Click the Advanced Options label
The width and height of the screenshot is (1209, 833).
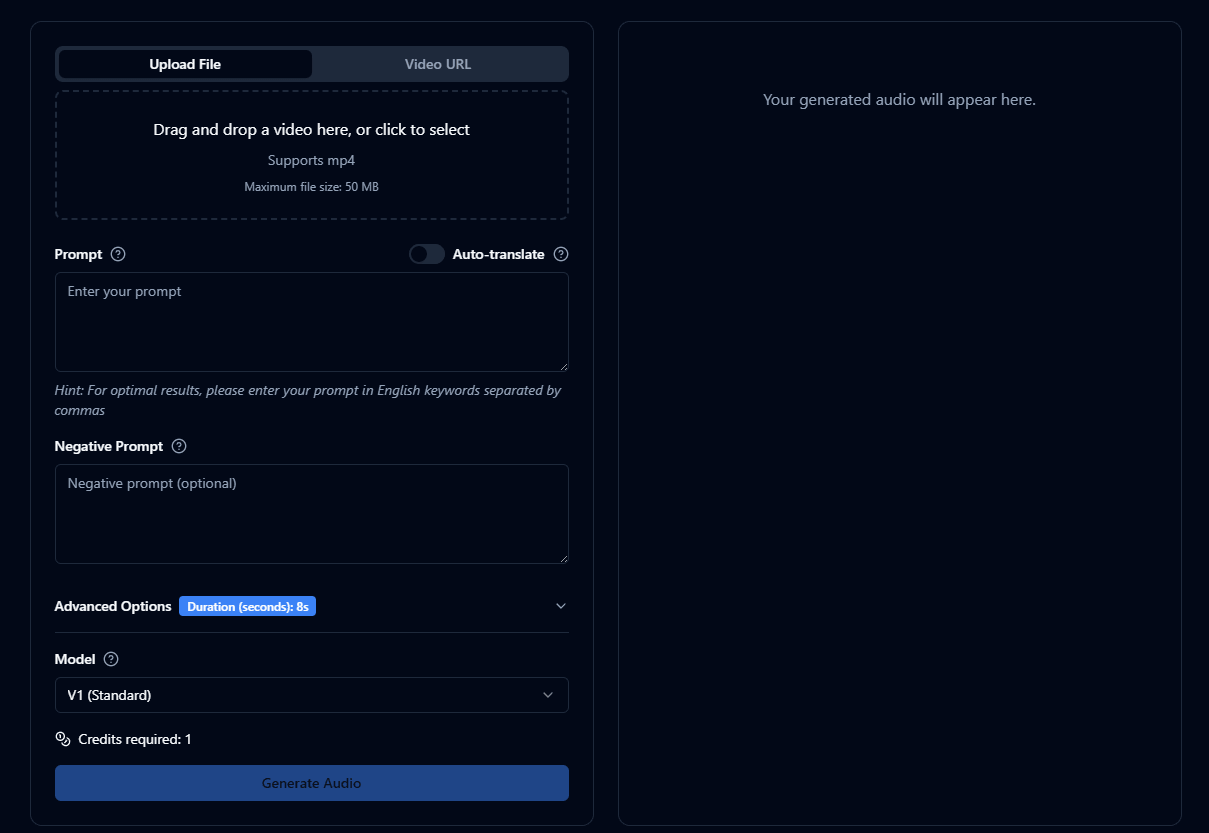[x=113, y=606]
